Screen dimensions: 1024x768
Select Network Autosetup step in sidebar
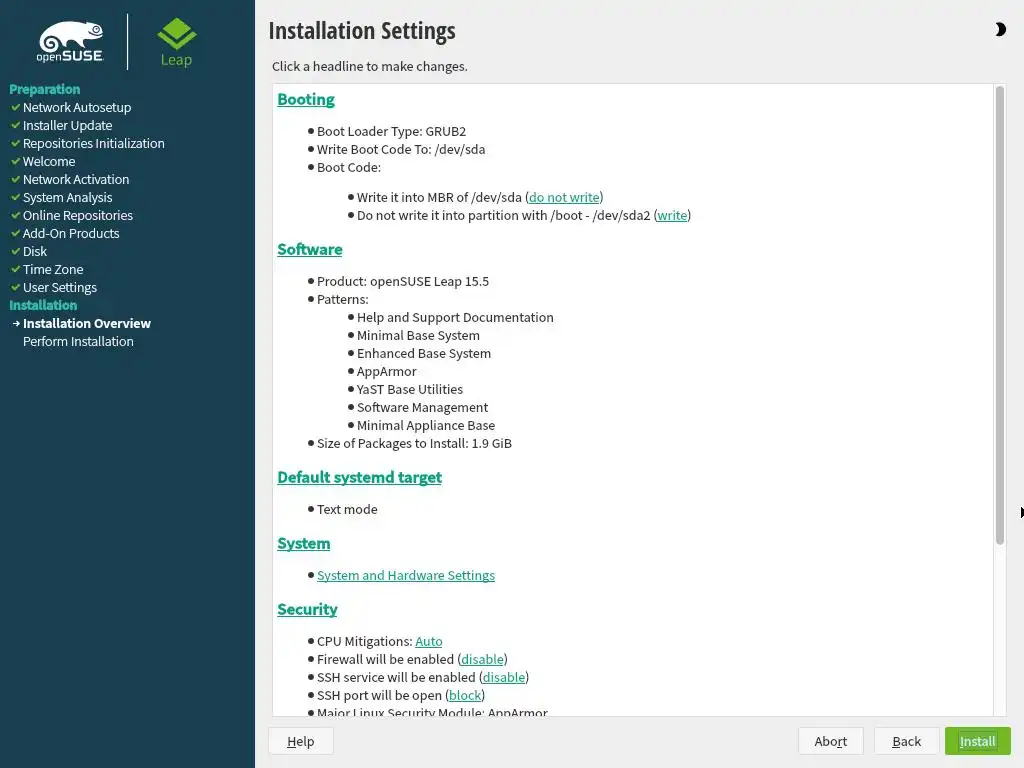click(x=76, y=108)
